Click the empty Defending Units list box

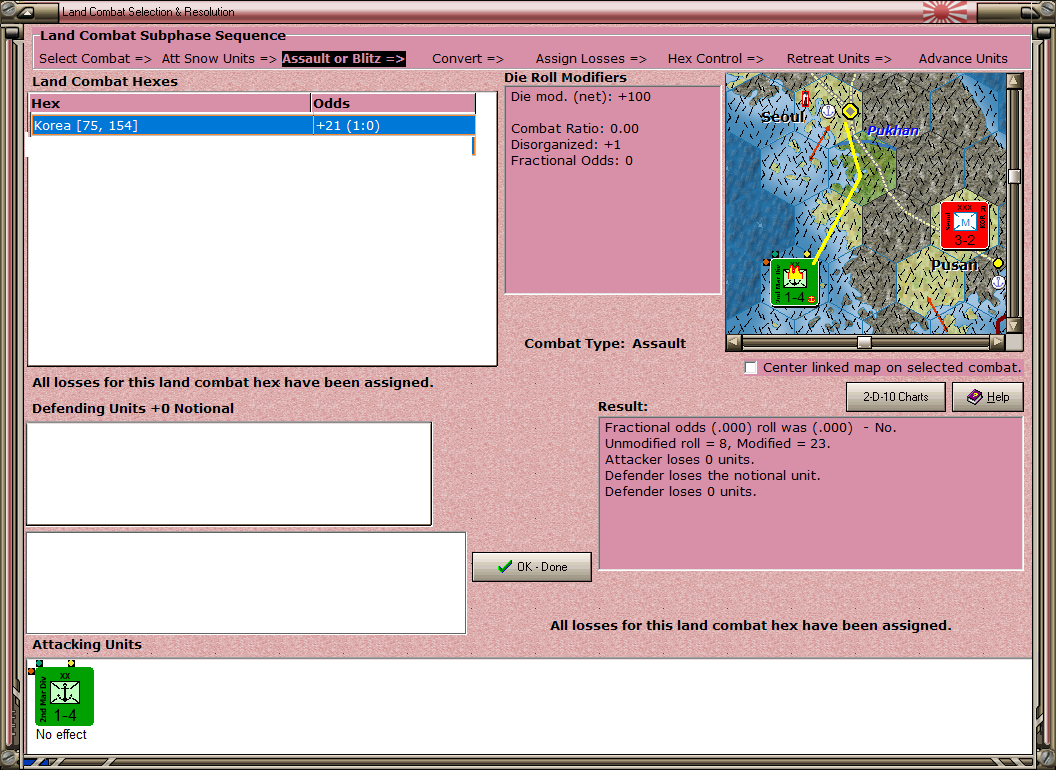pos(229,474)
